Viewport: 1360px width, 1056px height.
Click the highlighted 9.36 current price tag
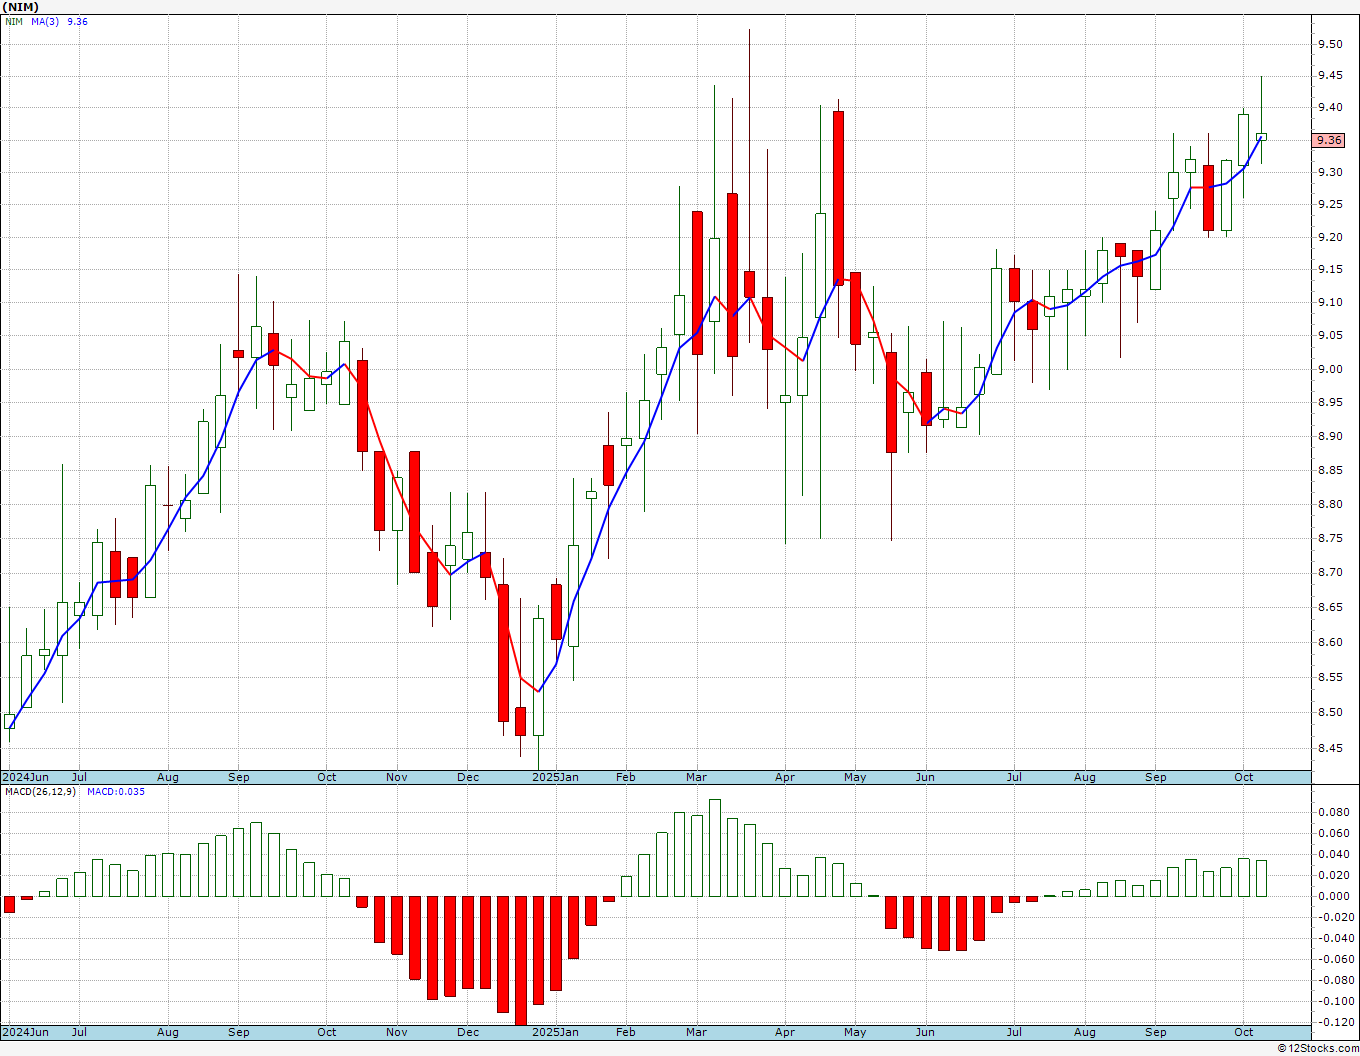pos(1329,141)
